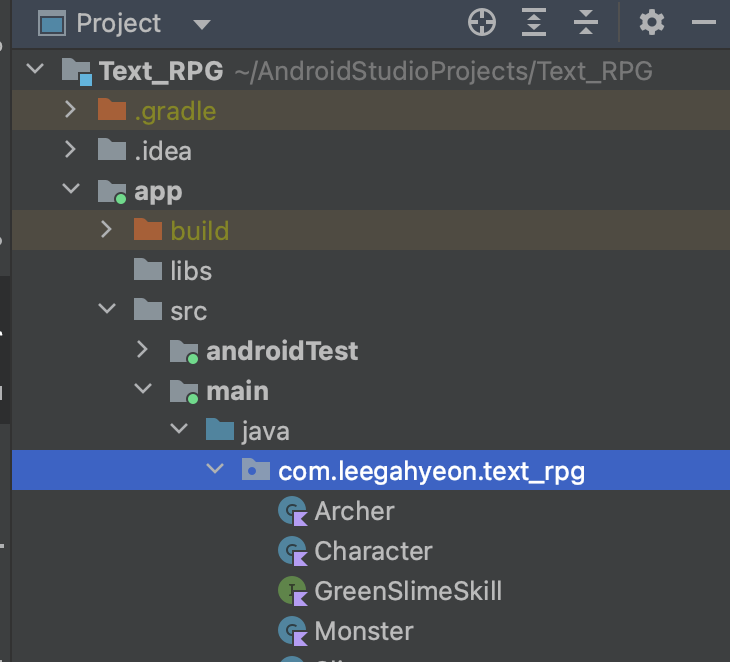Viewport: 730px width, 662px height.
Task: Select the libs folder label
Action: 191,270
